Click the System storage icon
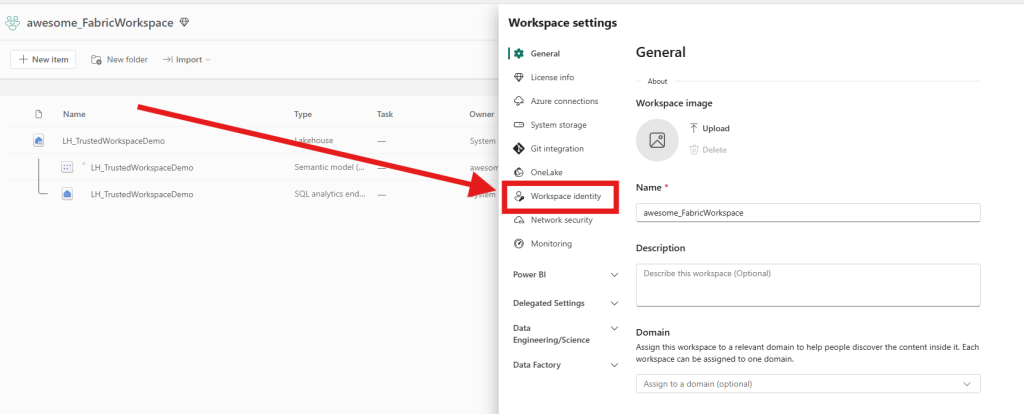The height and width of the screenshot is (414, 1024). tap(519, 125)
